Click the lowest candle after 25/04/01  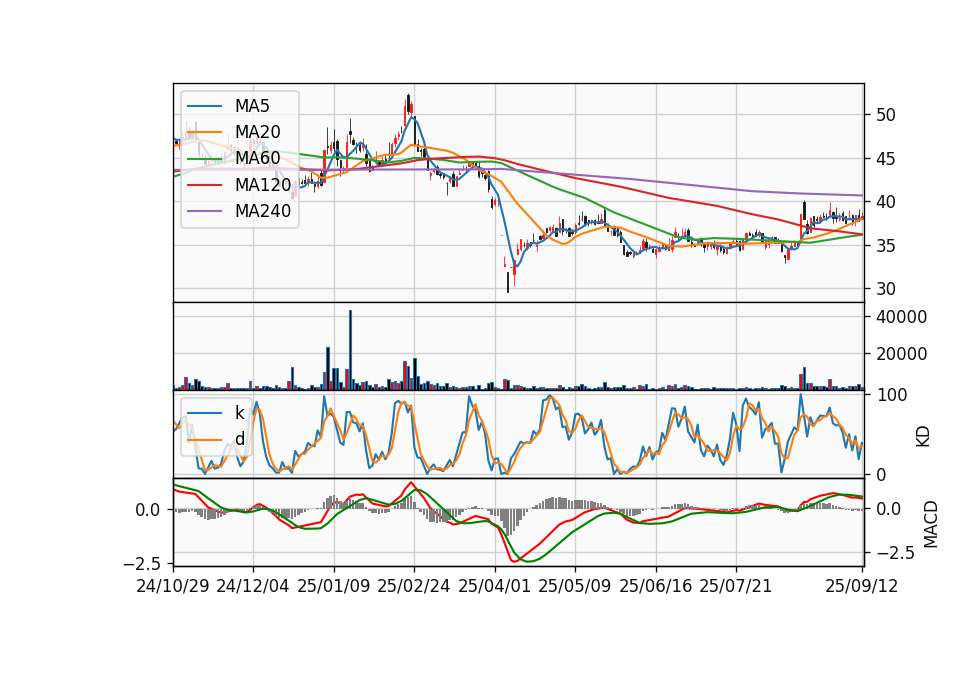[x=508, y=282]
